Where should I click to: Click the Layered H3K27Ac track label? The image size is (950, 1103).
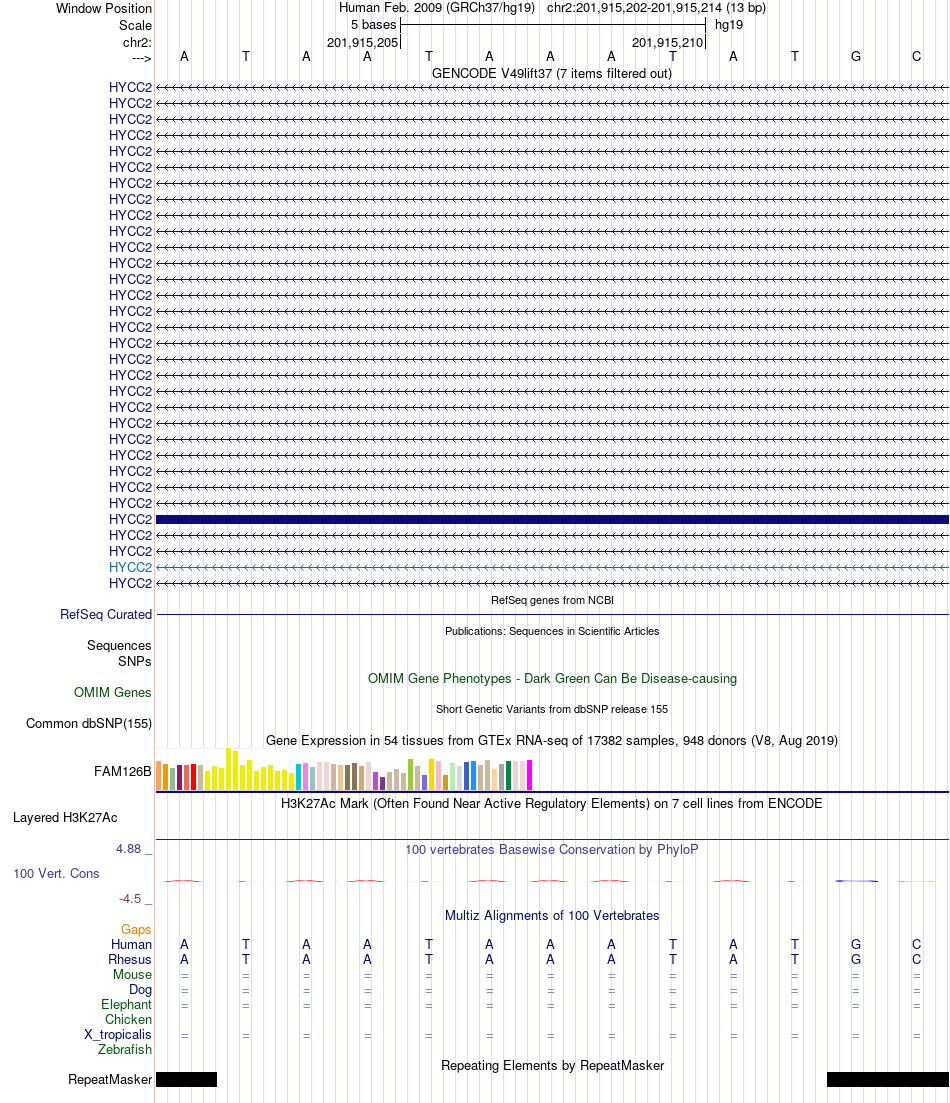65,817
